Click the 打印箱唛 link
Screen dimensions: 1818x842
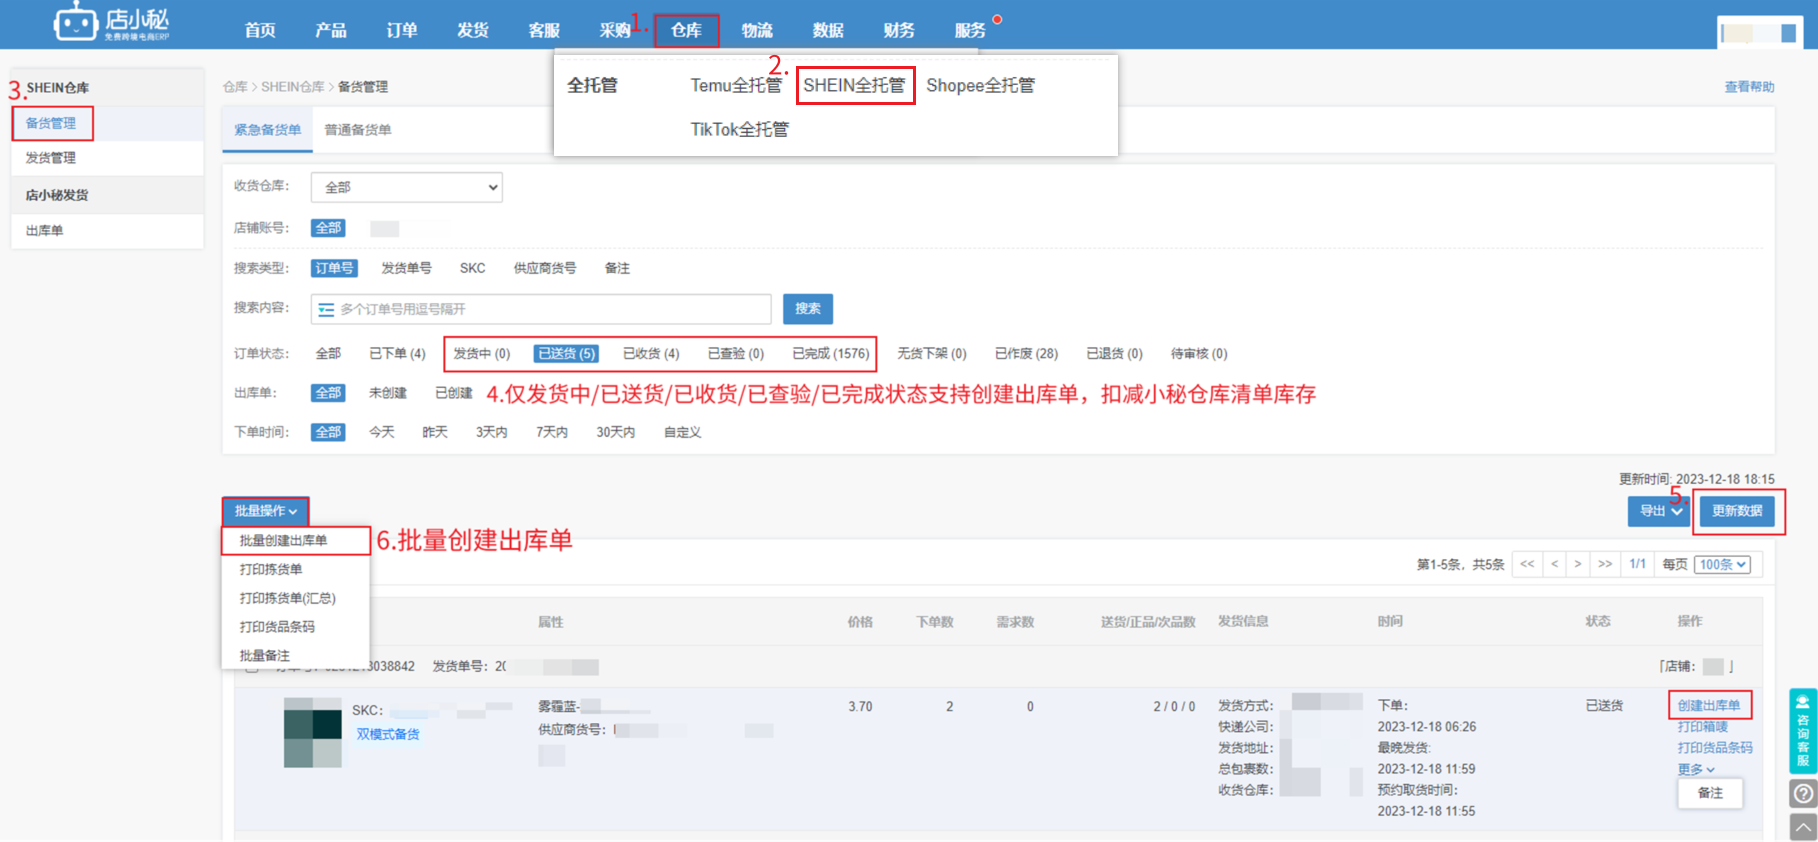1702,727
